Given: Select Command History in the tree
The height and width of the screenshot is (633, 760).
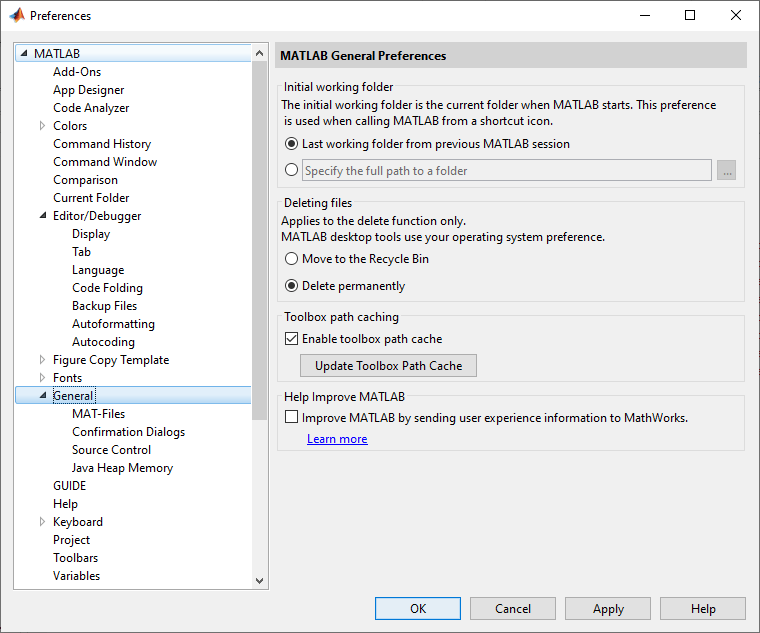Looking at the screenshot, I should (x=102, y=144).
